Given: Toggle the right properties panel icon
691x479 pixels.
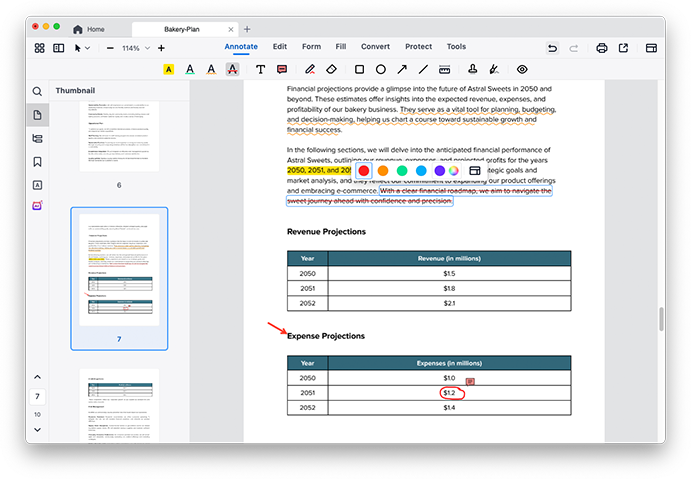Looking at the screenshot, I should 651,48.
